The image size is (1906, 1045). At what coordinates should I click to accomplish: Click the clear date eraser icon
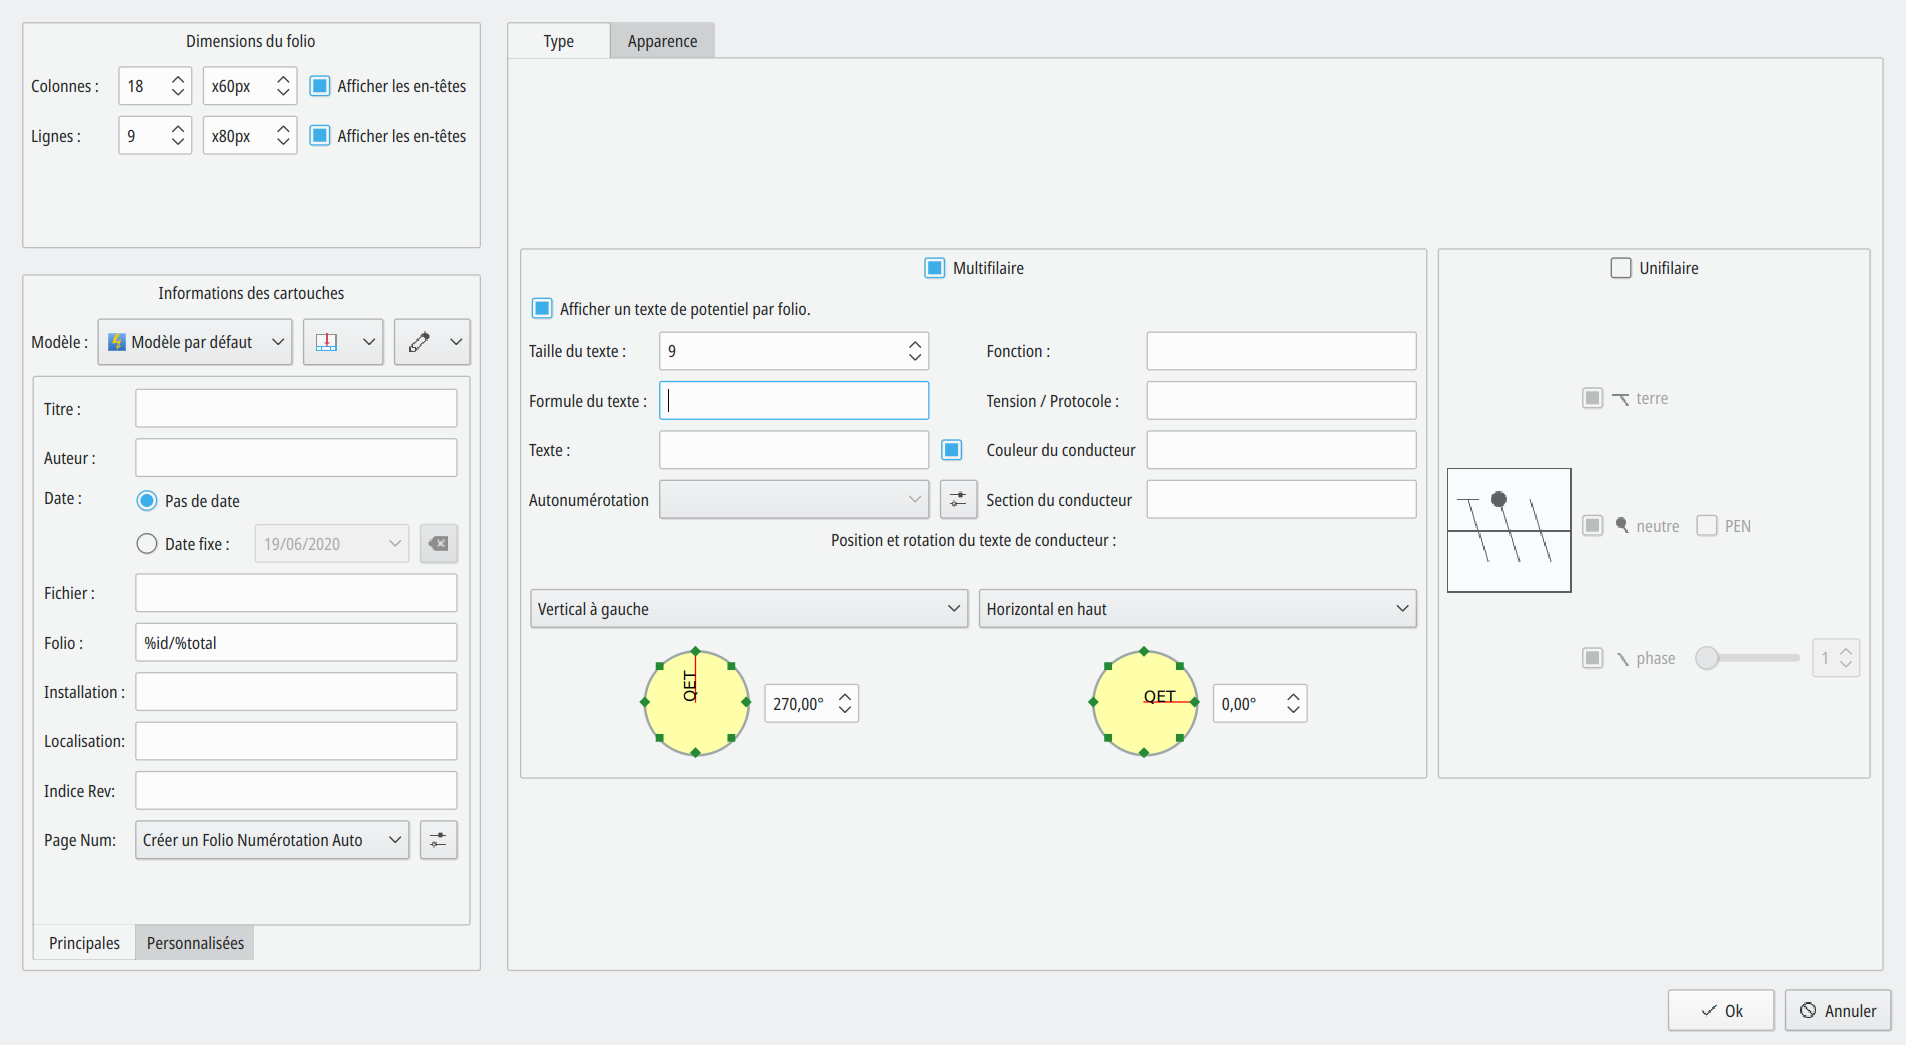(x=438, y=544)
